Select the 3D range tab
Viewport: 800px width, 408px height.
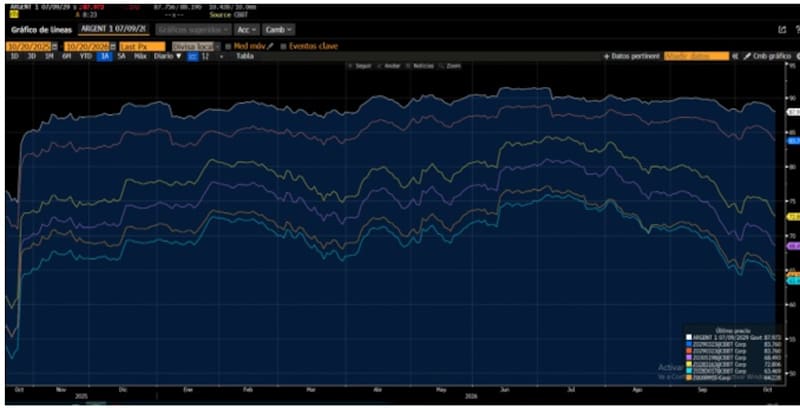(32, 56)
